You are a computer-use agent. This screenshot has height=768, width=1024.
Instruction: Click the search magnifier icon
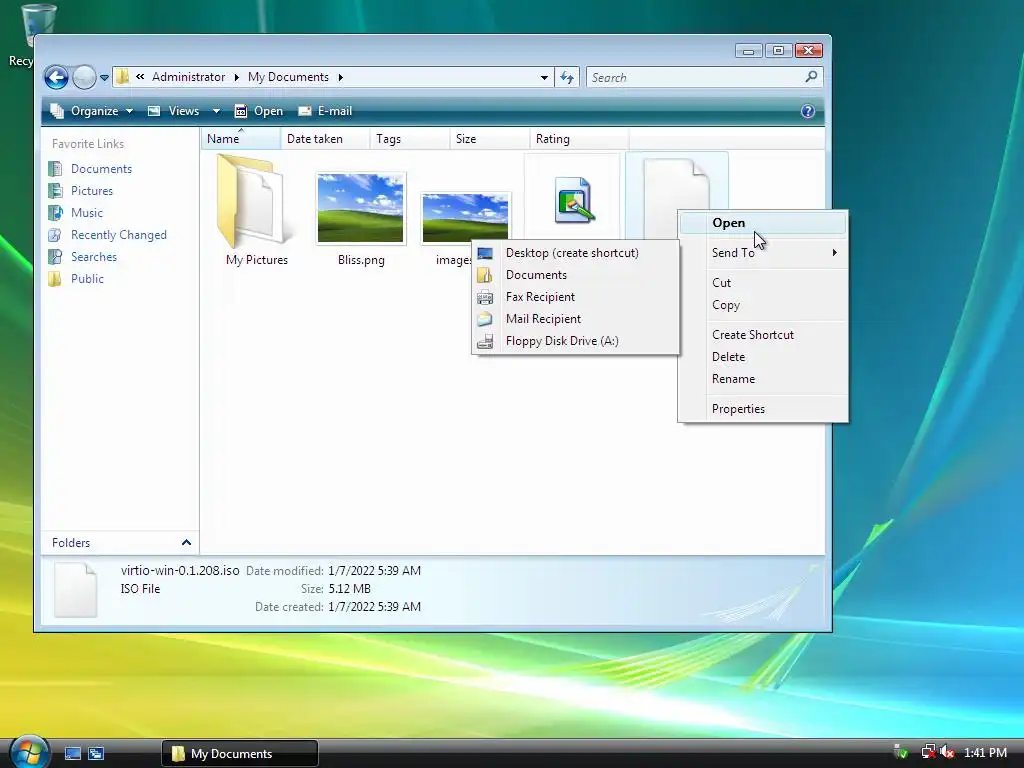(811, 77)
